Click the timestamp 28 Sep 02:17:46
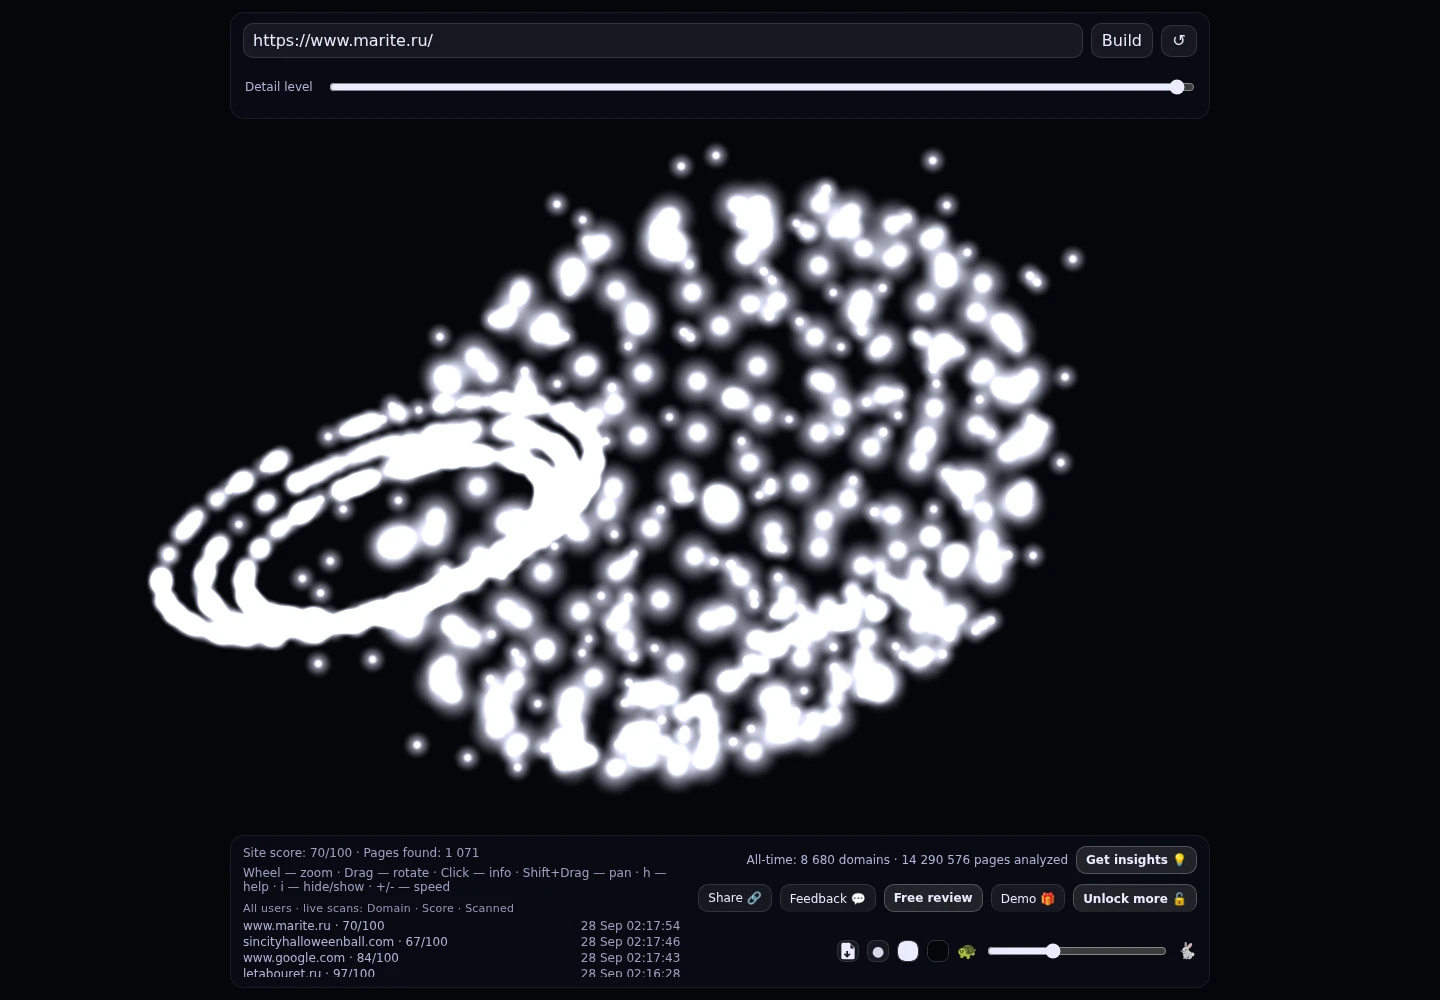This screenshot has height=1000, width=1440. point(630,942)
